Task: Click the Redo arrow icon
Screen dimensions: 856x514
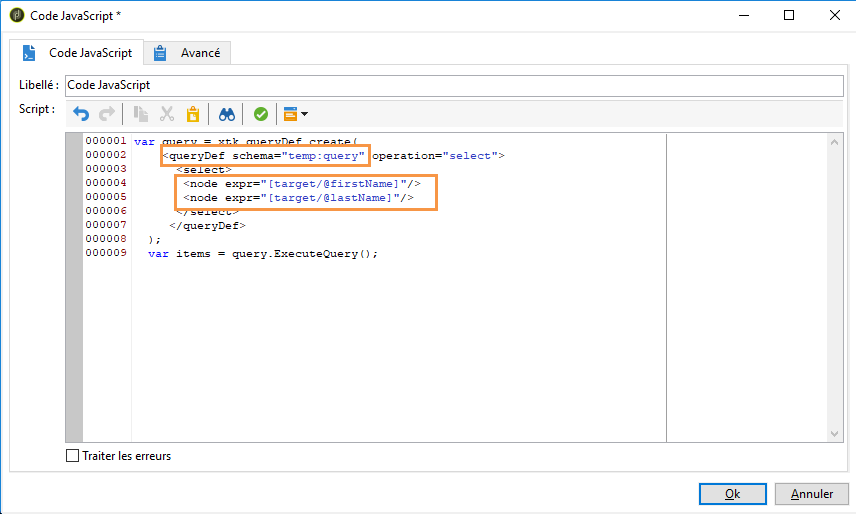Action: [x=106, y=114]
